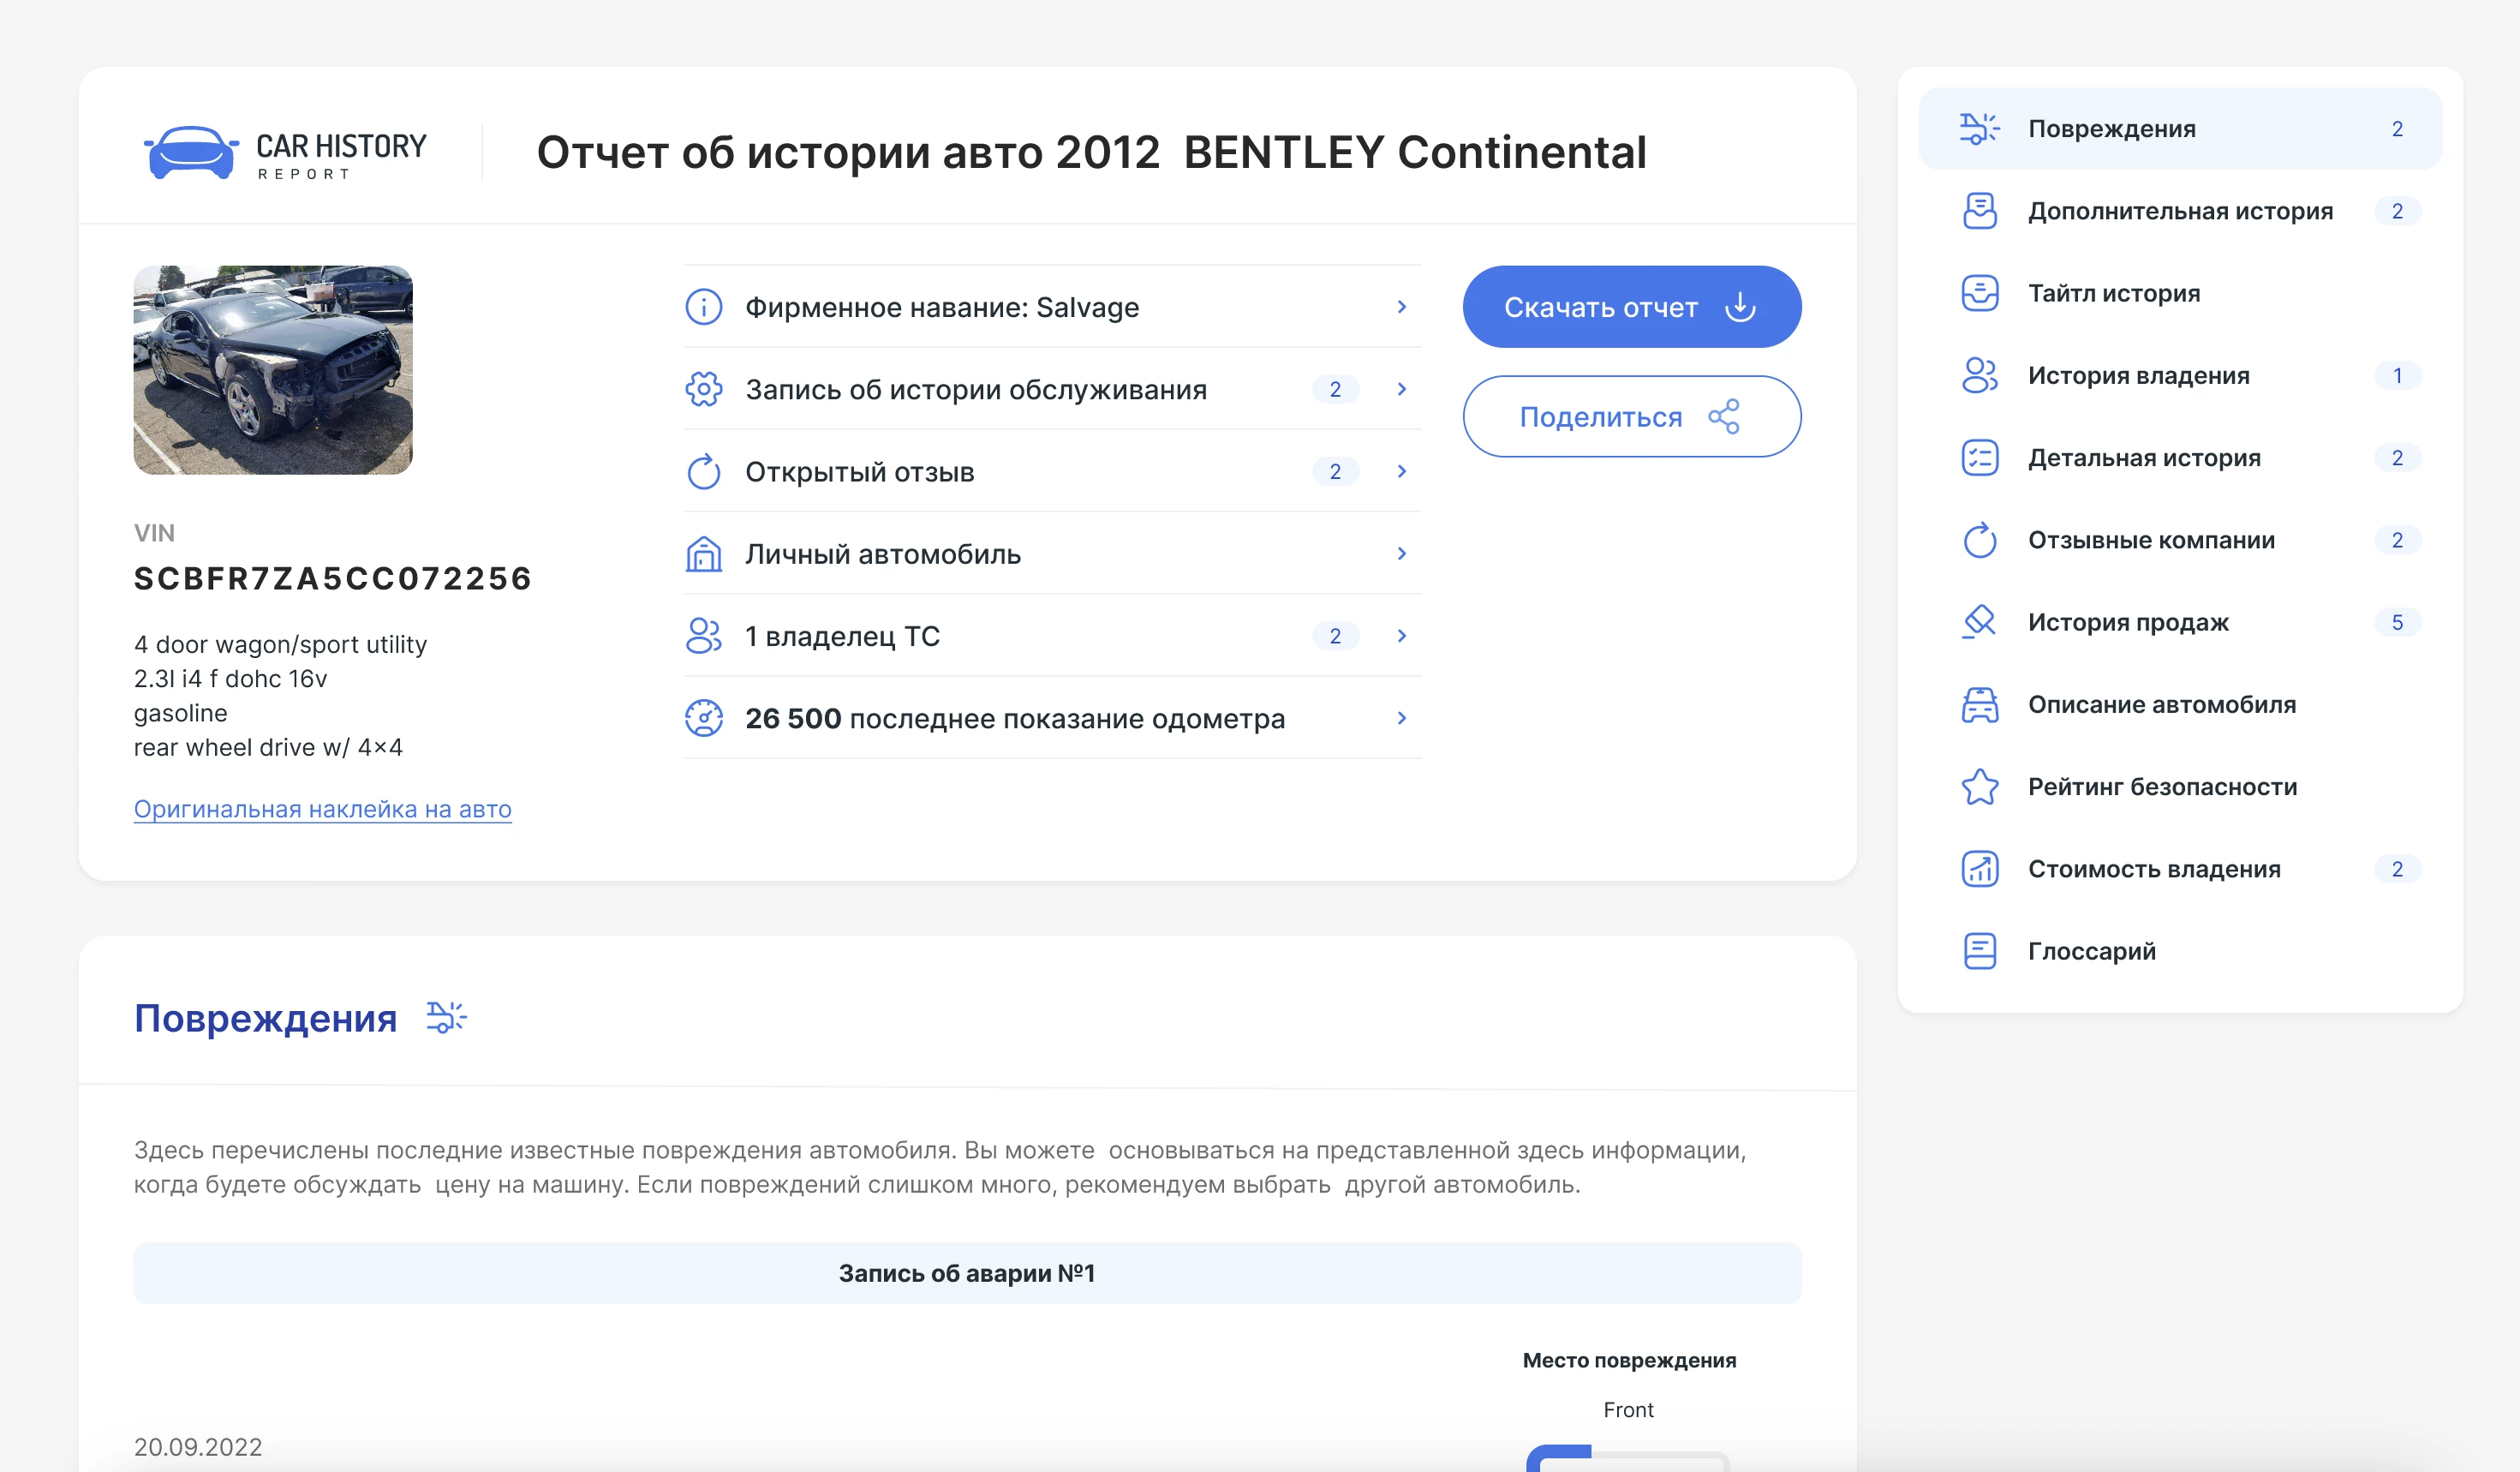Viewport: 2520px width, 1472px height.
Task: Expand the Фирменное навание: Salvage row chevron
Action: (x=1401, y=307)
